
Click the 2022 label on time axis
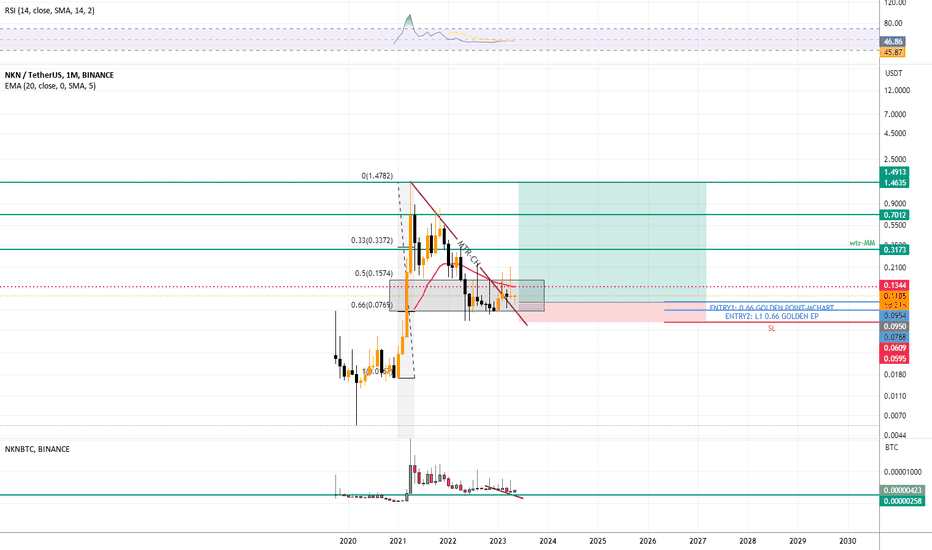coord(448,541)
